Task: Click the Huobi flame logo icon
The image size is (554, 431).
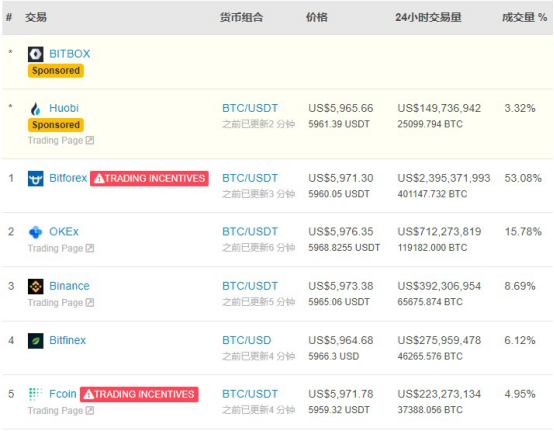Action: coord(36,108)
